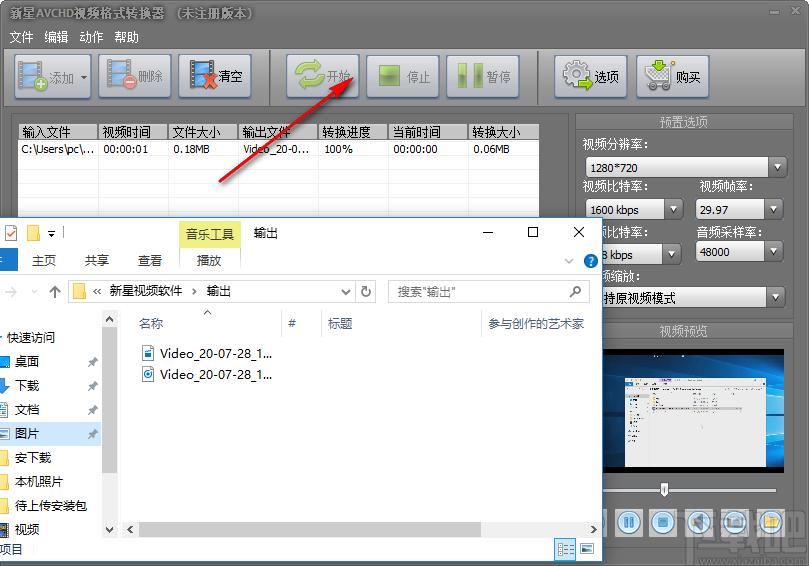The image size is (809, 566).
Task: Click the preview open folder icon
Action: pos(771,522)
